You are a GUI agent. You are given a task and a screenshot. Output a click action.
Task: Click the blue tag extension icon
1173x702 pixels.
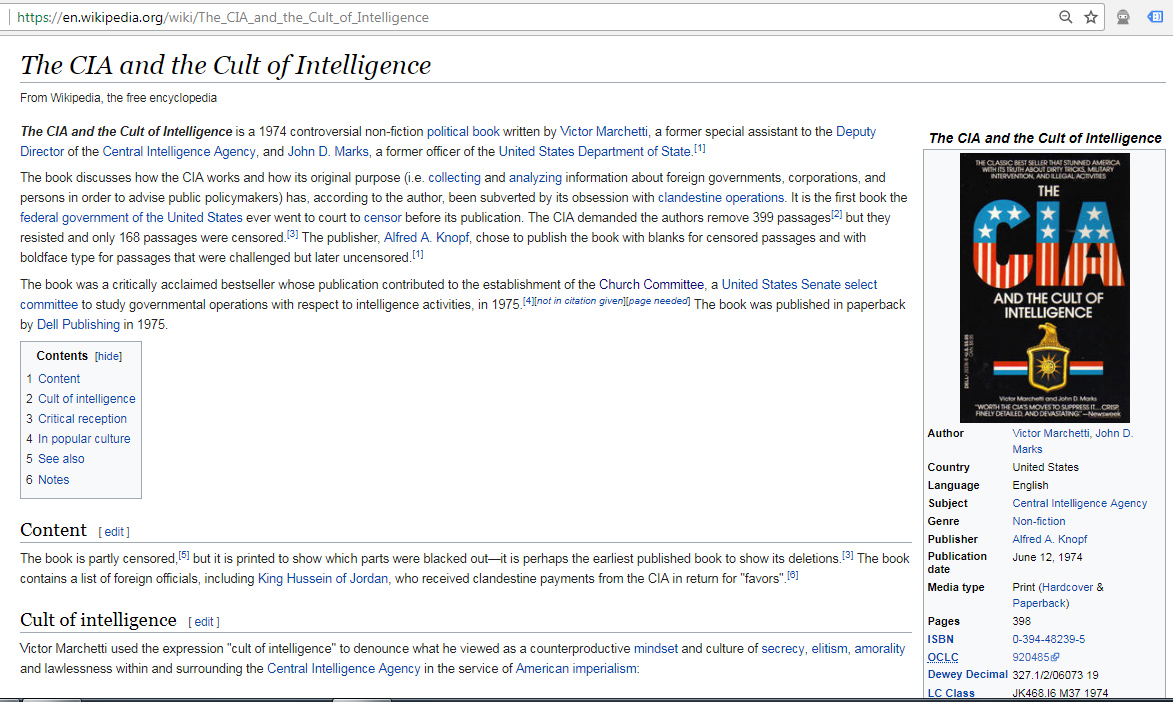(1154, 17)
